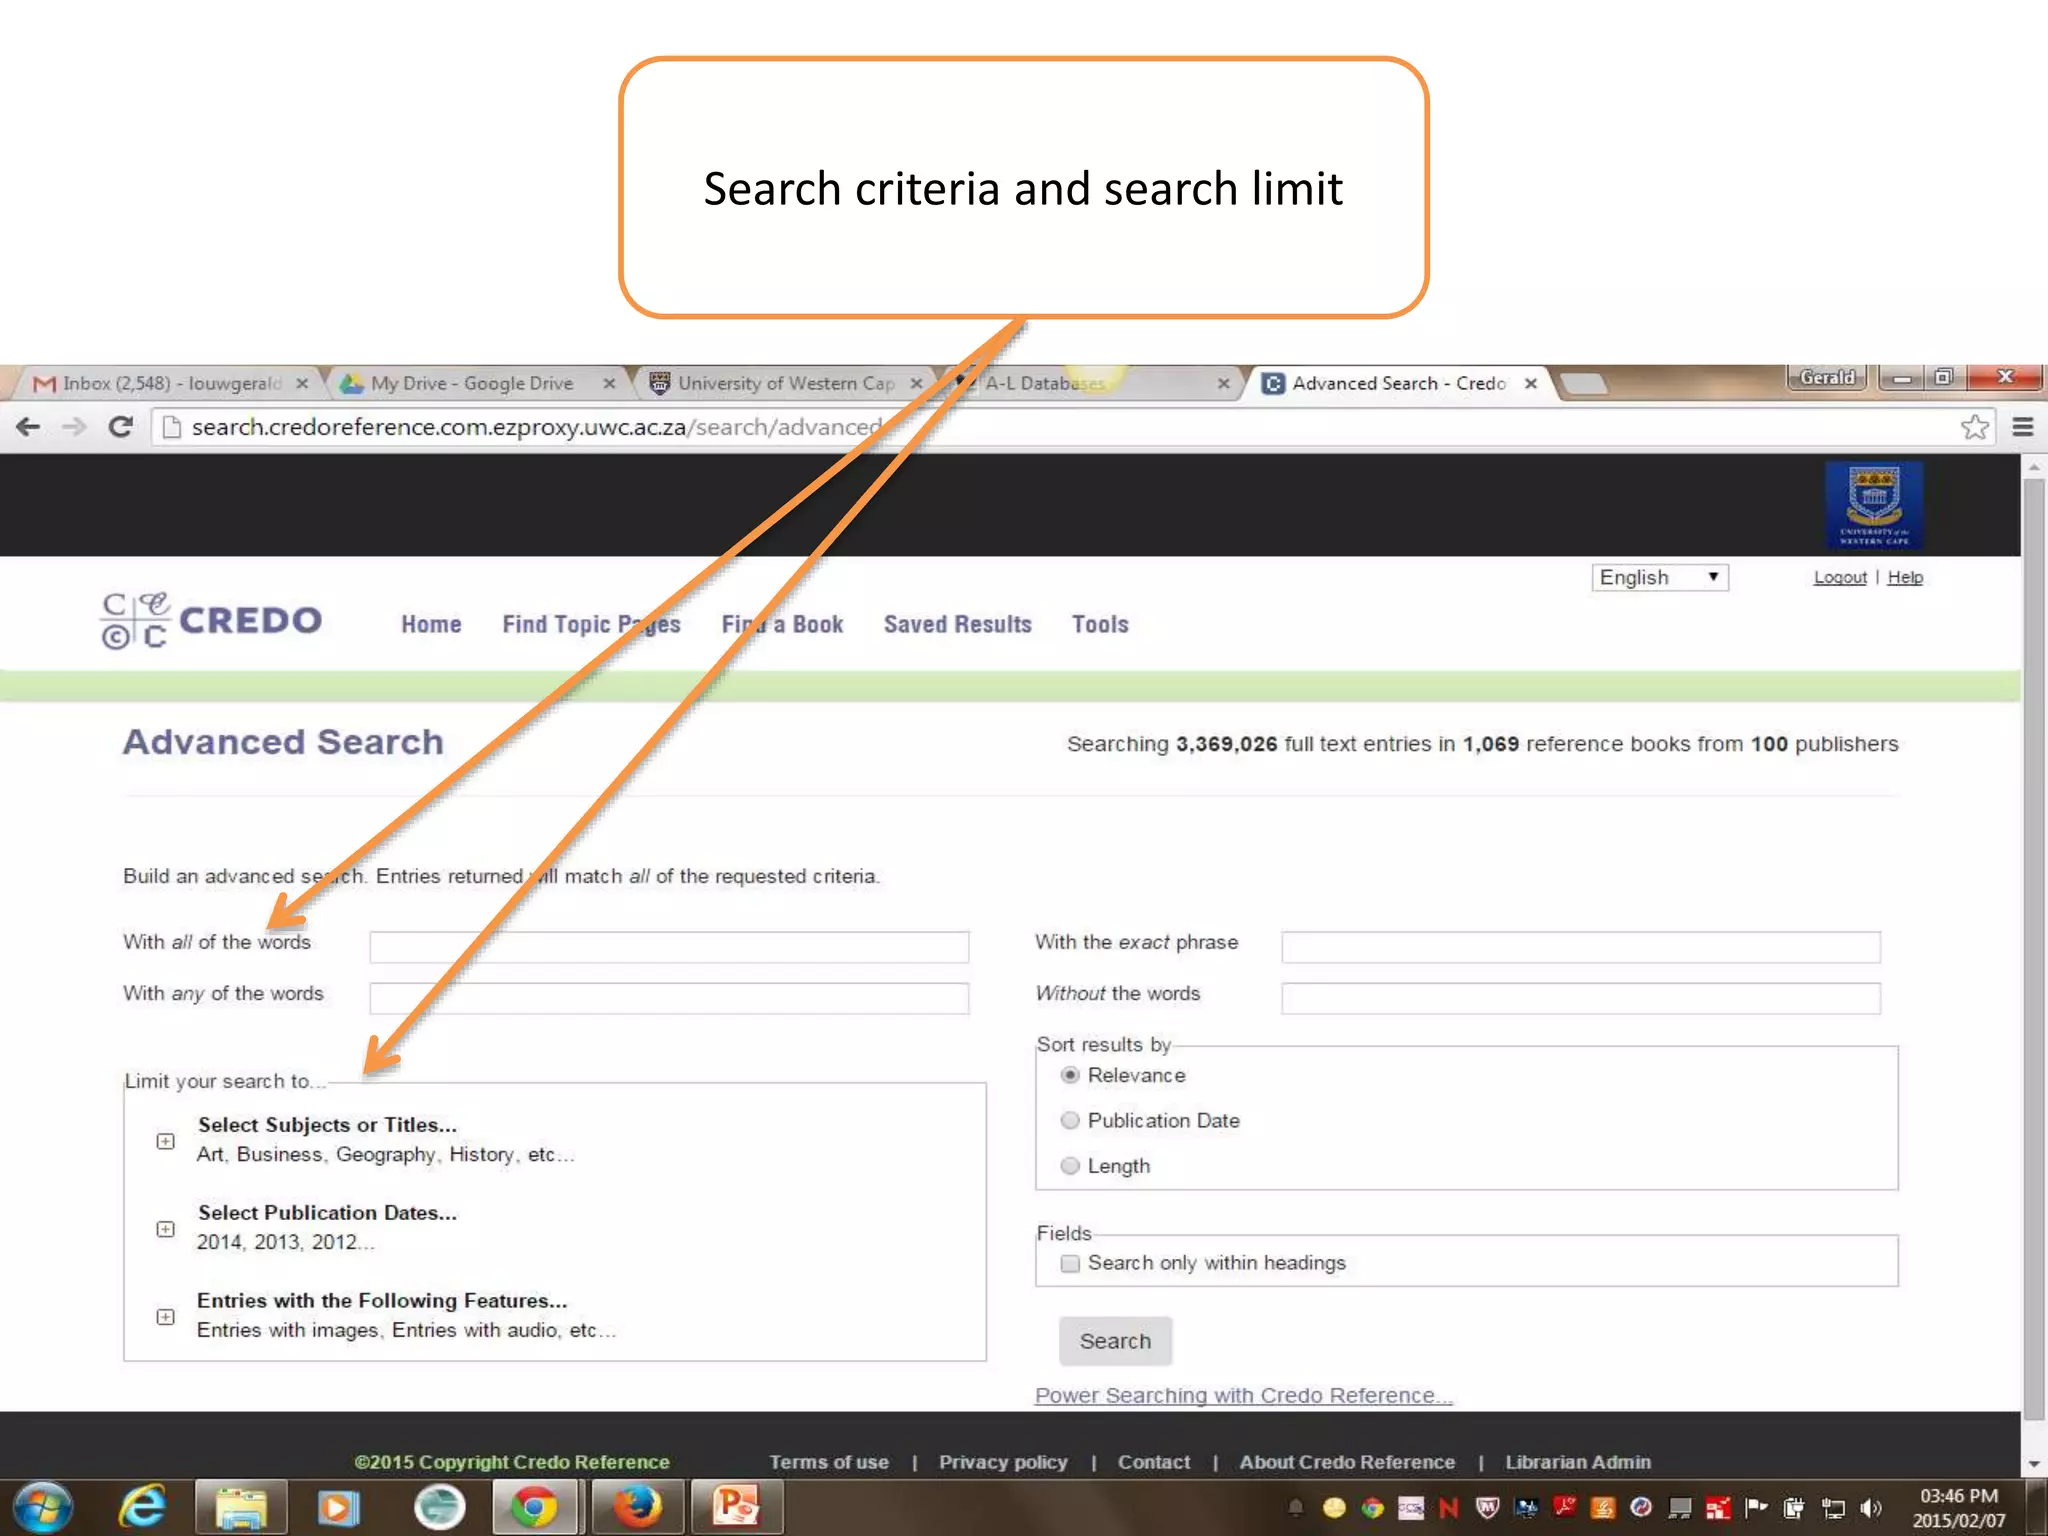This screenshot has width=2048, height=1536.
Task: Open Firefox from the taskbar
Action: 636,1507
